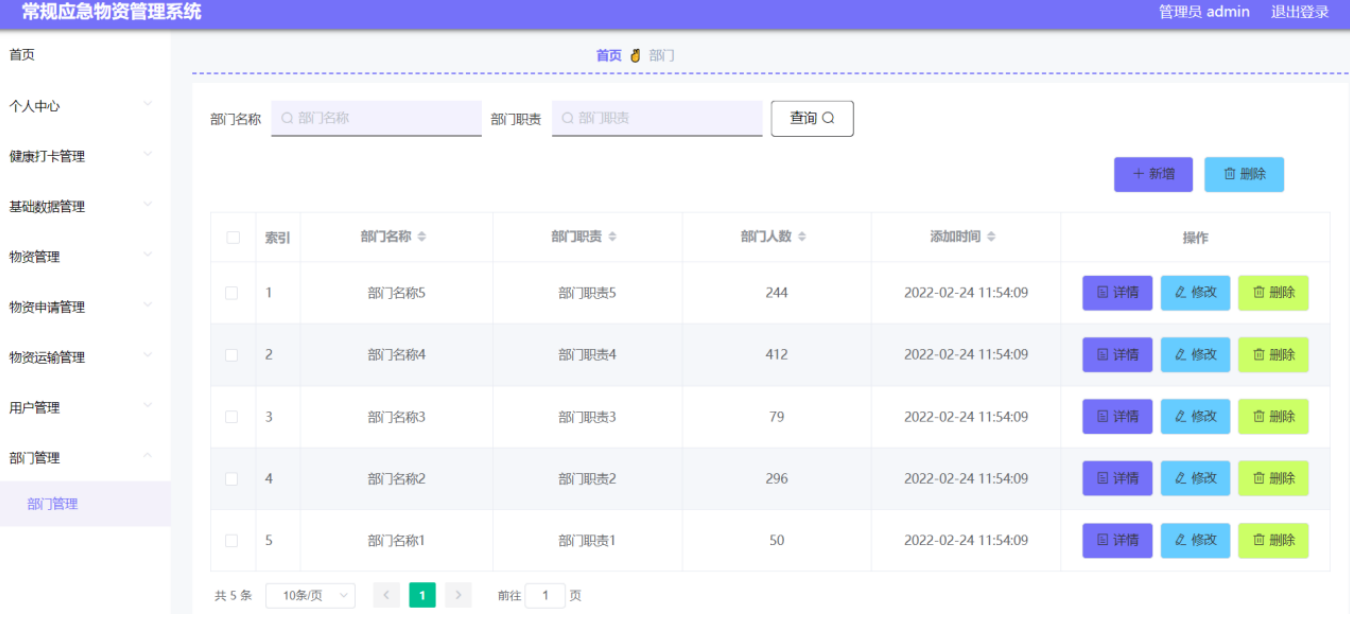Click 修改 for 部门名称5

coord(1195,293)
